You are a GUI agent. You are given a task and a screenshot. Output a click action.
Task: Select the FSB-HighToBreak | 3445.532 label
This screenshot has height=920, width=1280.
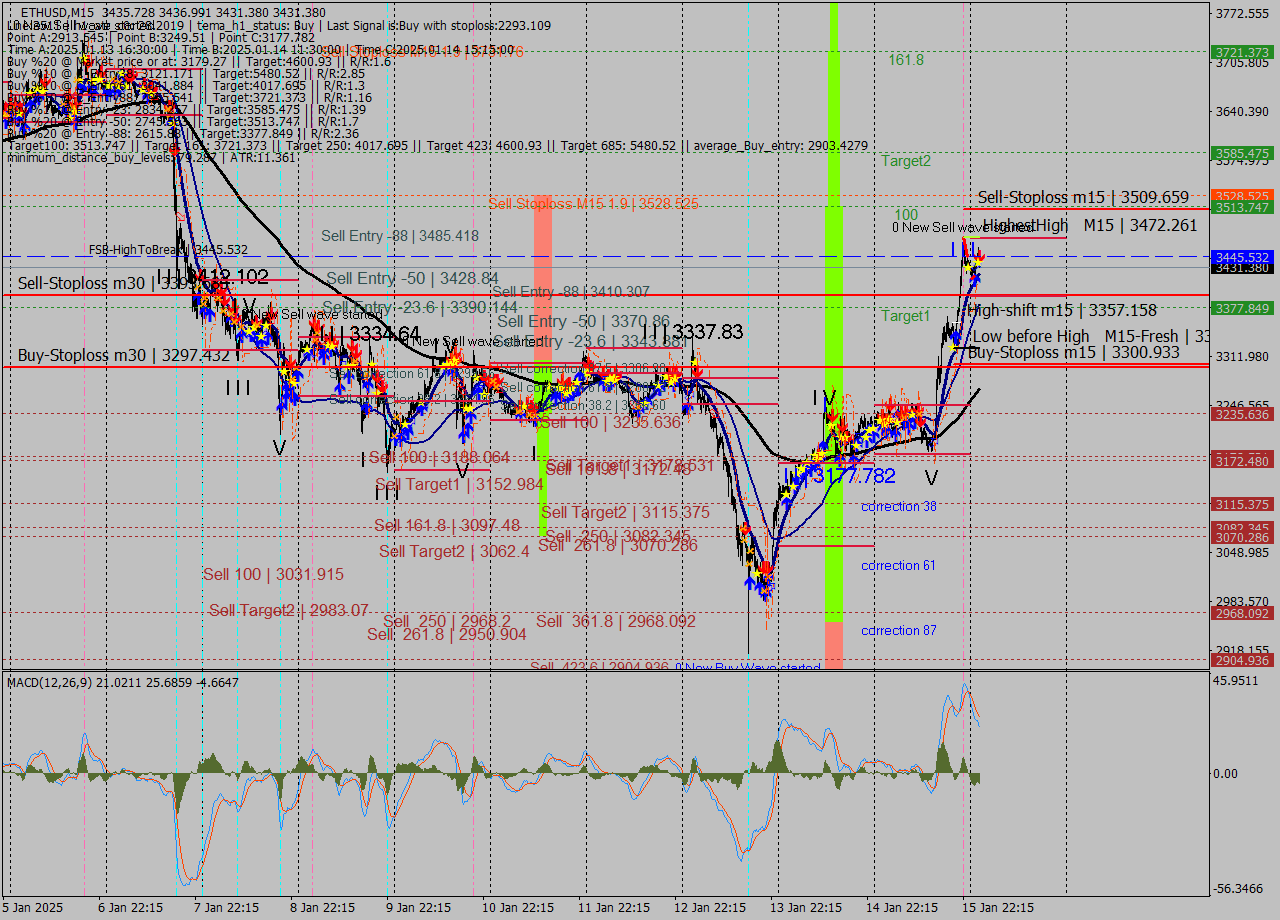[168, 250]
